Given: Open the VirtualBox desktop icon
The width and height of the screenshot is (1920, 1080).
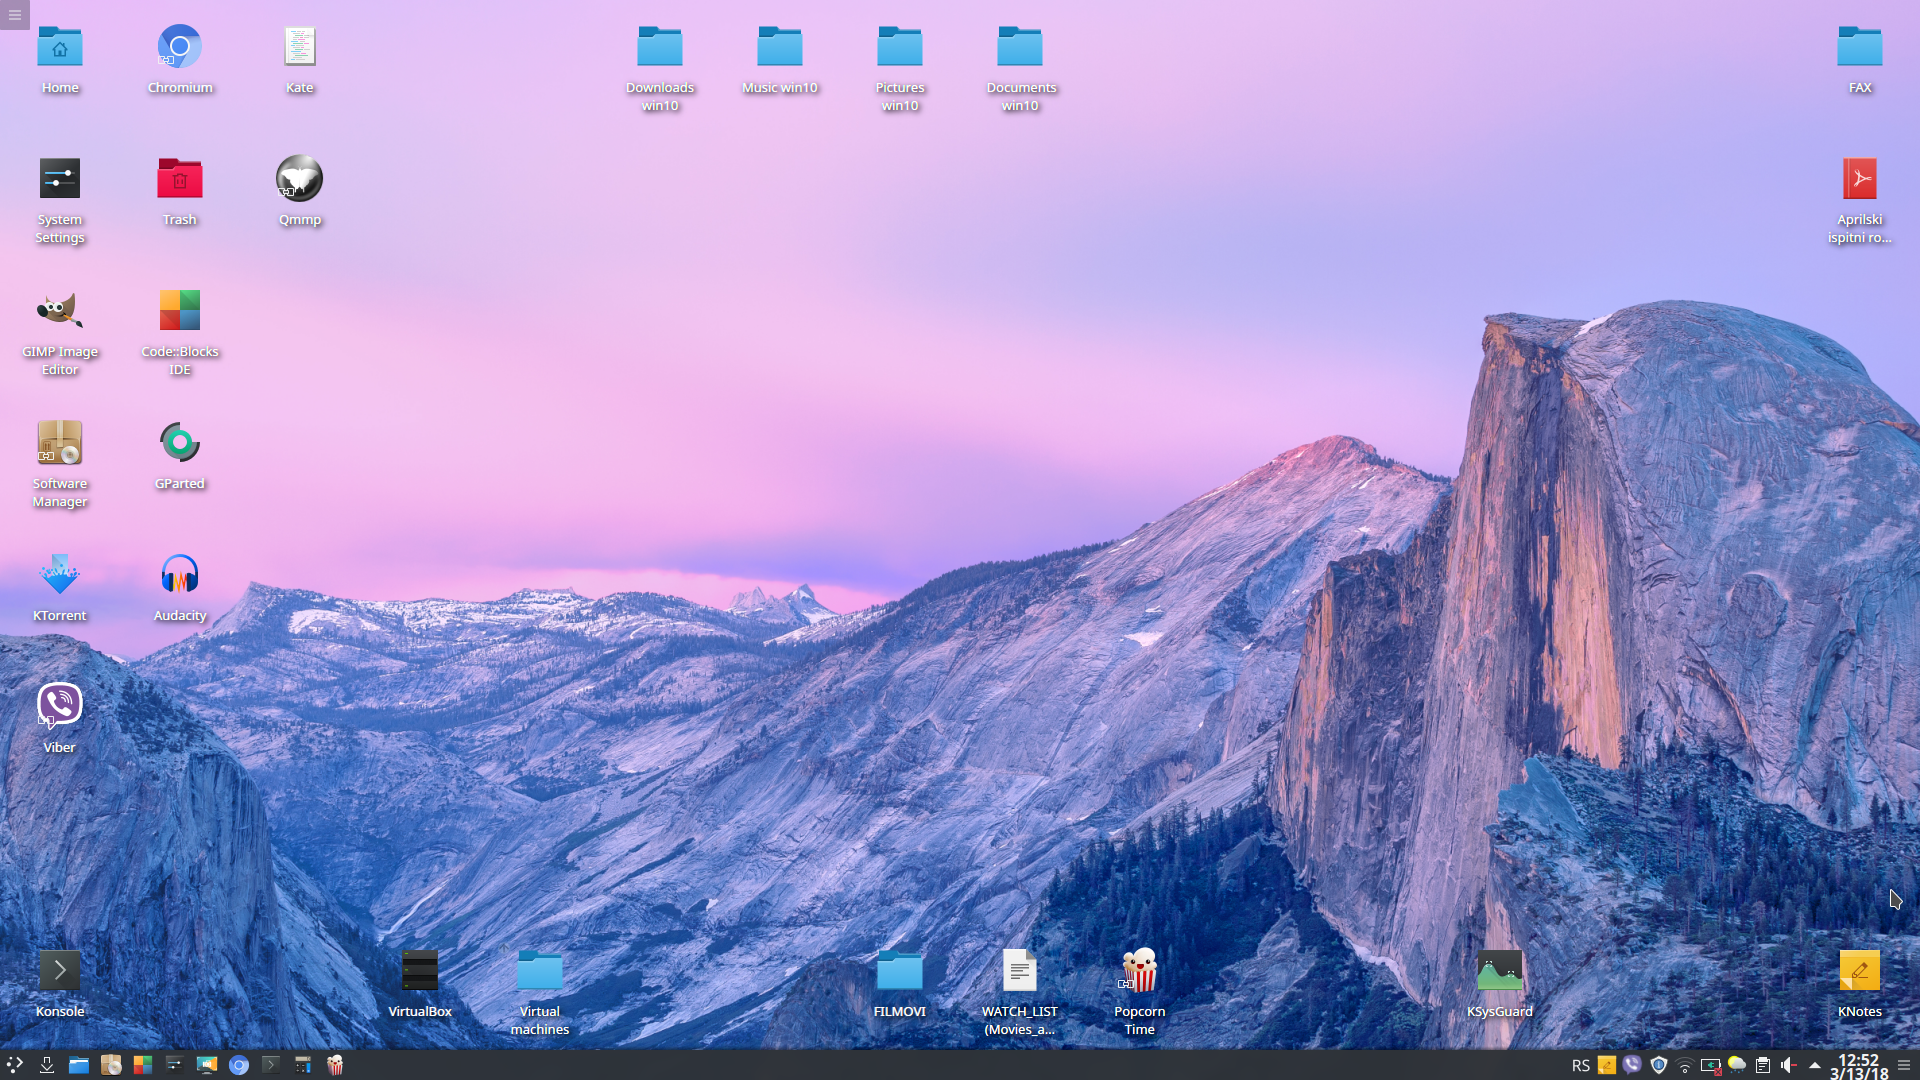Looking at the screenshot, I should pyautogui.click(x=420, y=972).
